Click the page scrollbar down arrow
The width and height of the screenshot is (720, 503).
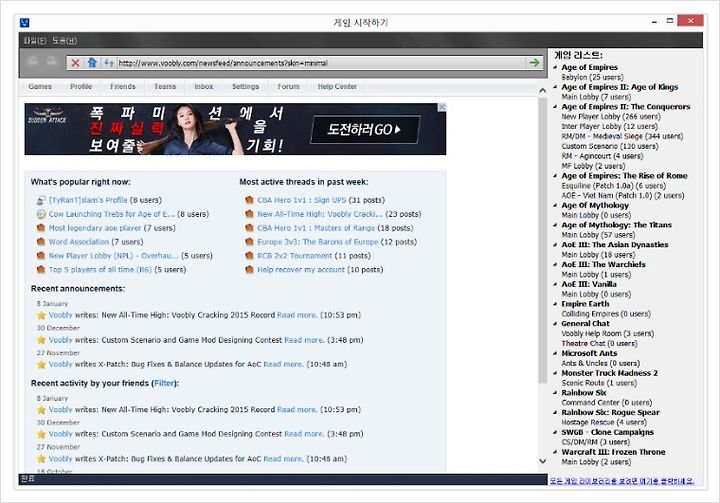coord(542,461)
